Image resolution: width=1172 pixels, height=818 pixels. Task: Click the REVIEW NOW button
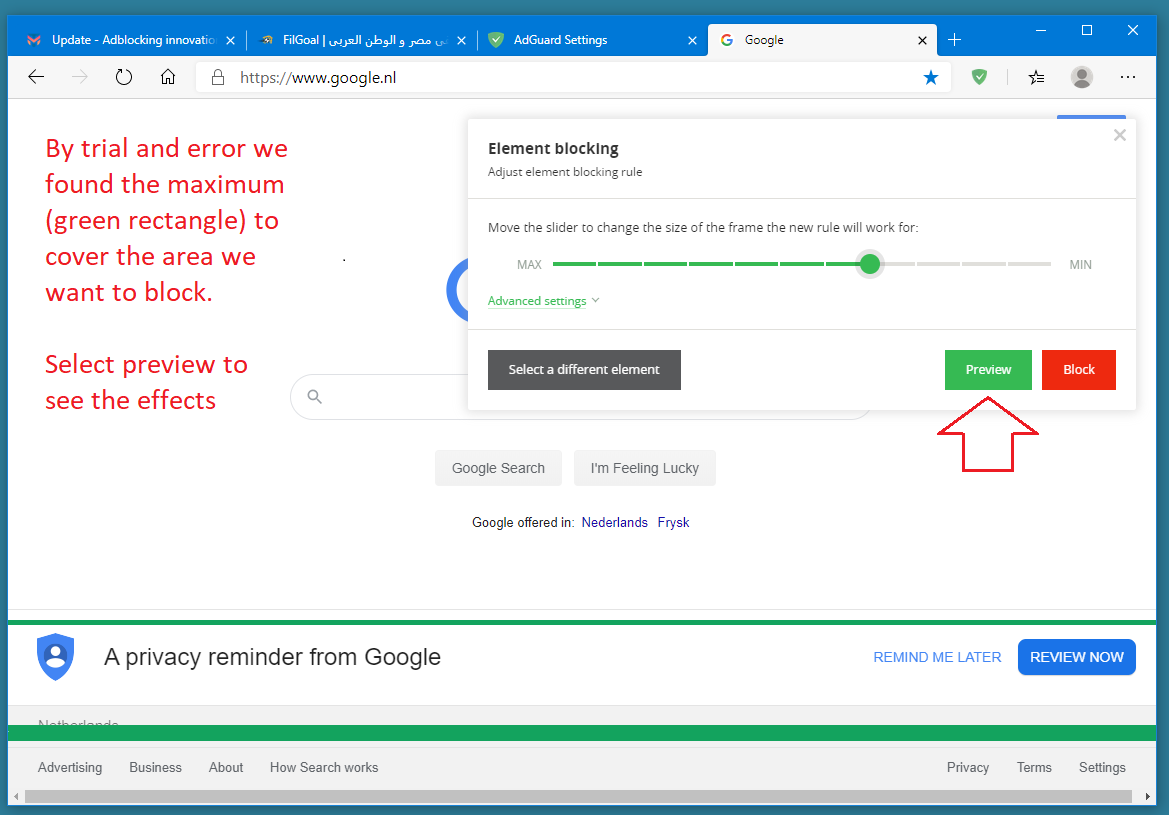pyautogui.click(x=1076, y=657)
